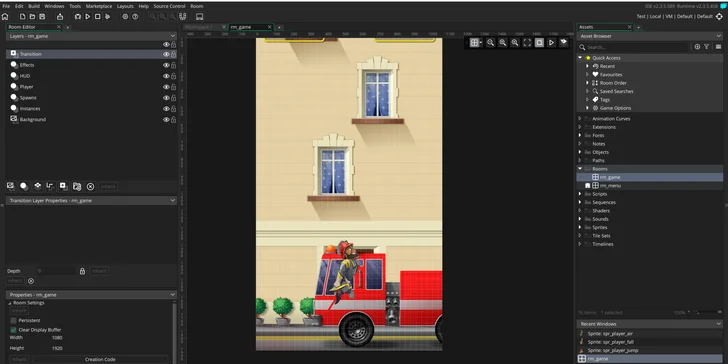
Task: Open the Help icon in toolbar
Action: point(135,17)
